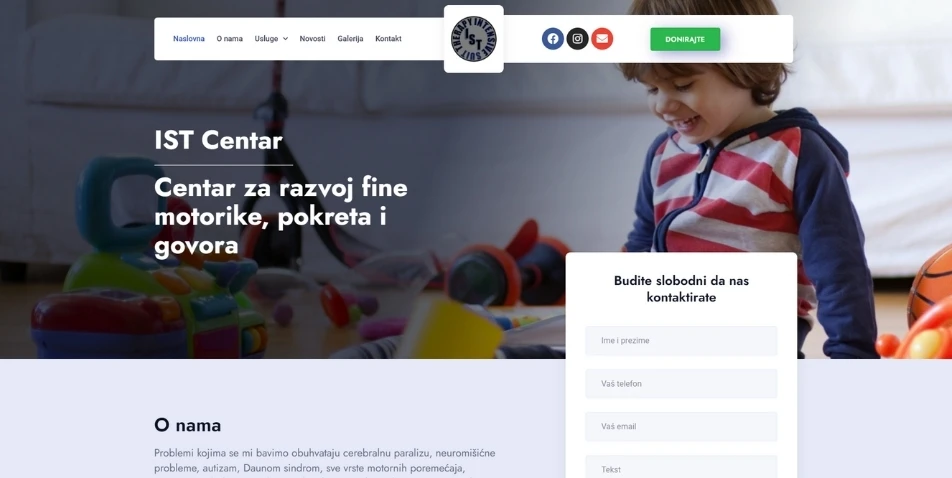Viewport: 952px width, 478px height.
Task: Click the IST Therapy circular logo
Action: [x=474, y=39]
